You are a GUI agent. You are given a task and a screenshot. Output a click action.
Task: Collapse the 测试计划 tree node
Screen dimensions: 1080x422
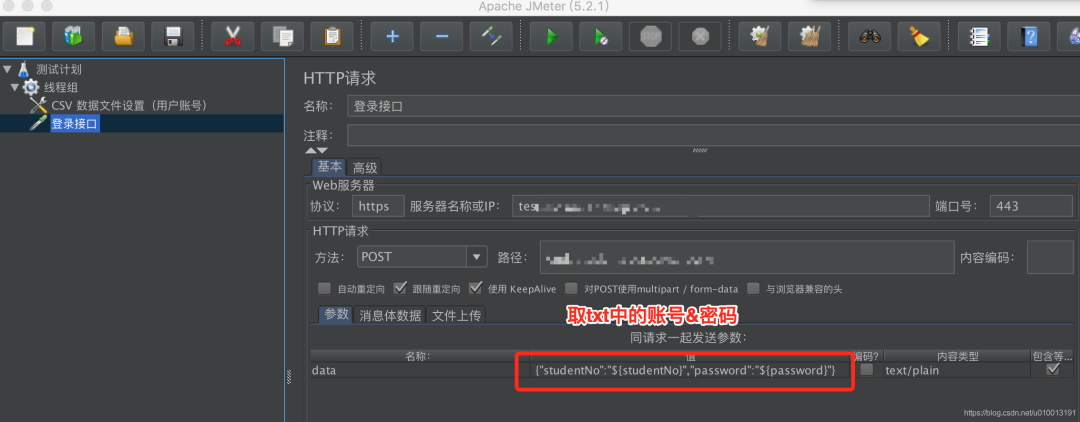click(x=8, y=70)
